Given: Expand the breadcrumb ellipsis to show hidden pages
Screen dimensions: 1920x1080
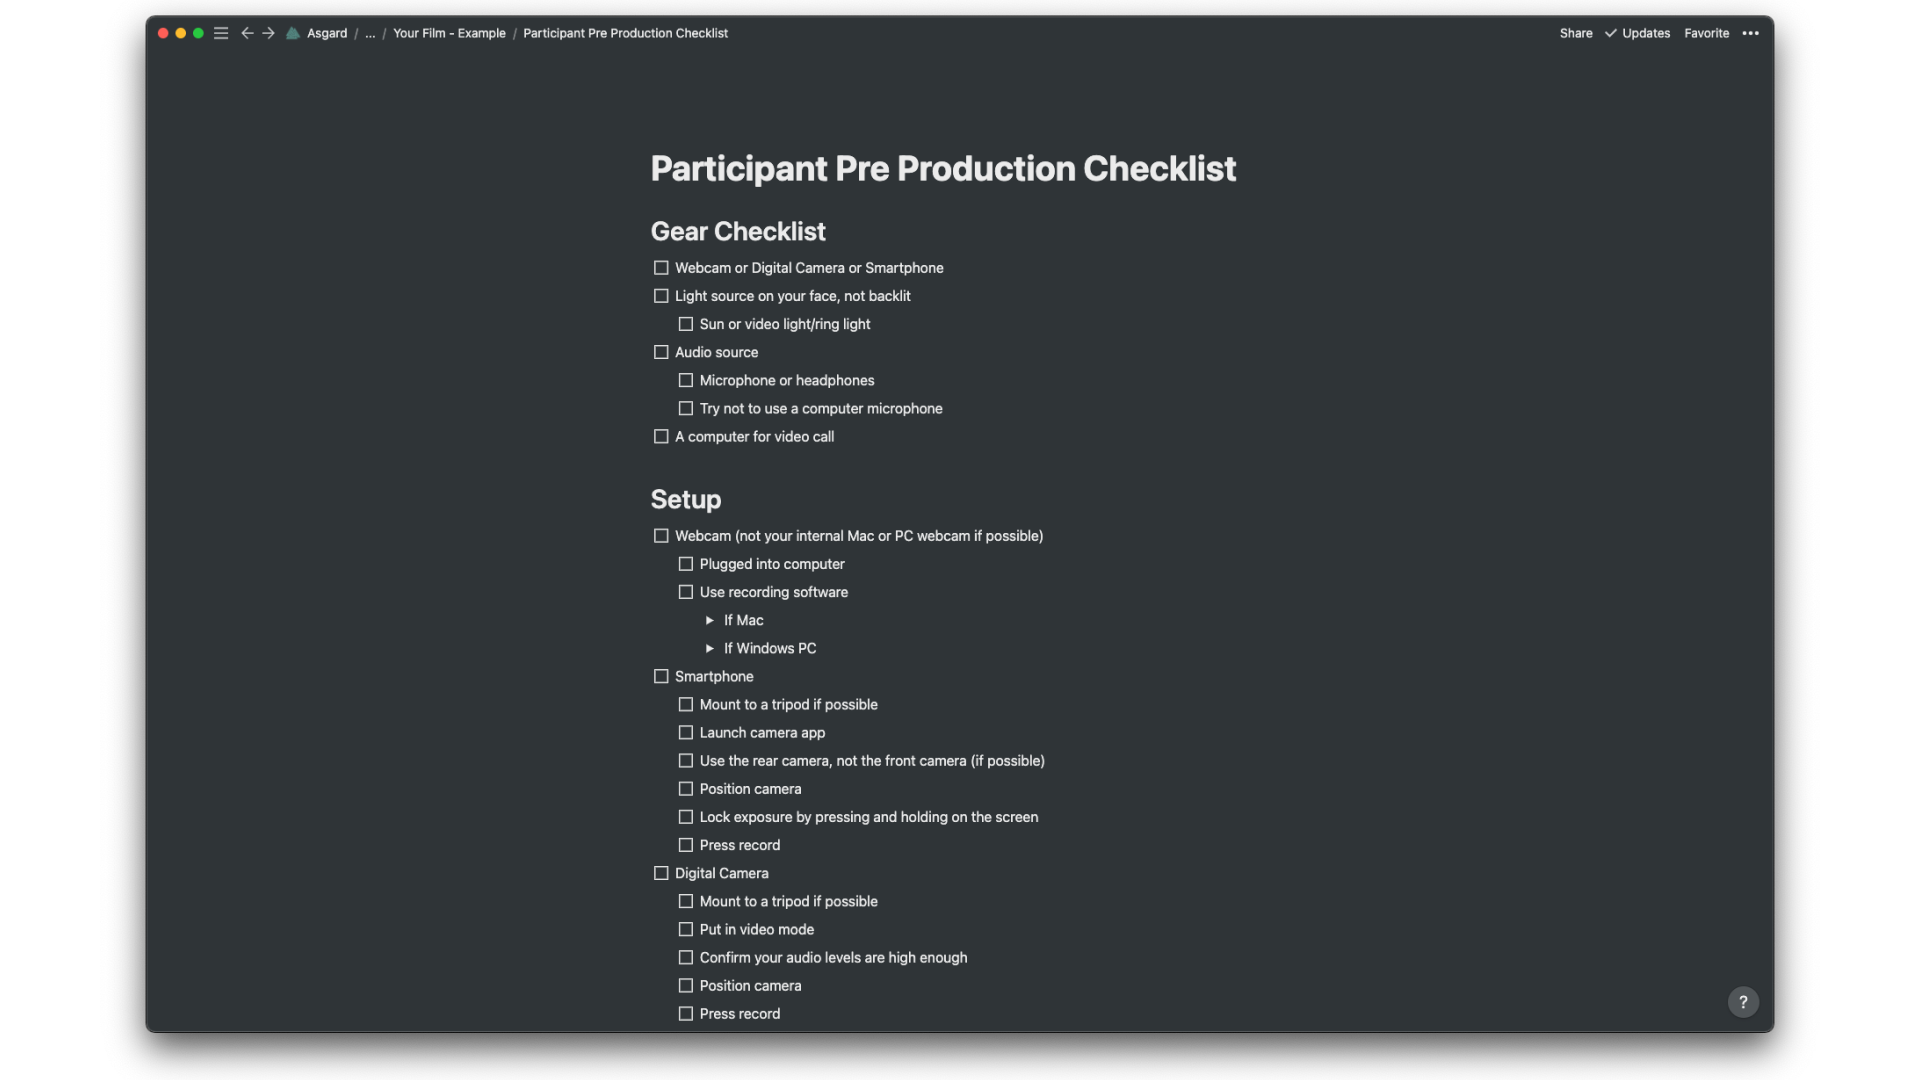Looking at the screenshot, I should tap(370, 33).
